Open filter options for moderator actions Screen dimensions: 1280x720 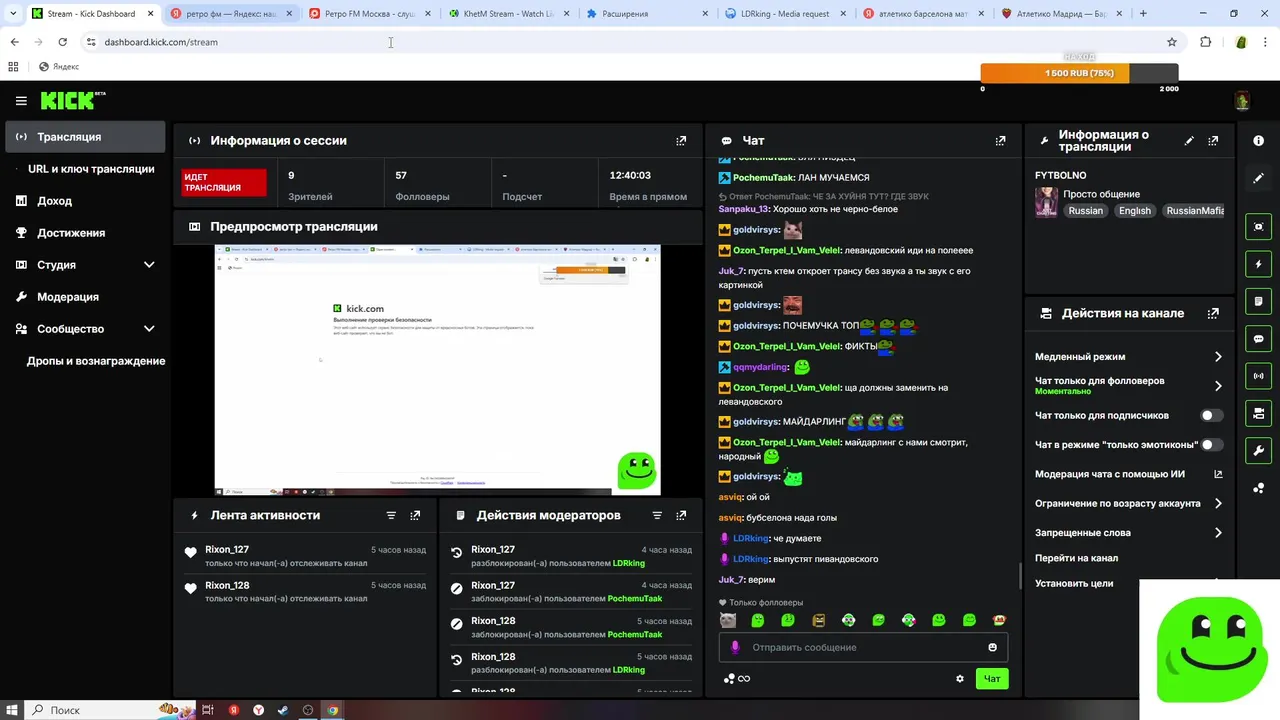pyautogui.click(x=657, y=515)
